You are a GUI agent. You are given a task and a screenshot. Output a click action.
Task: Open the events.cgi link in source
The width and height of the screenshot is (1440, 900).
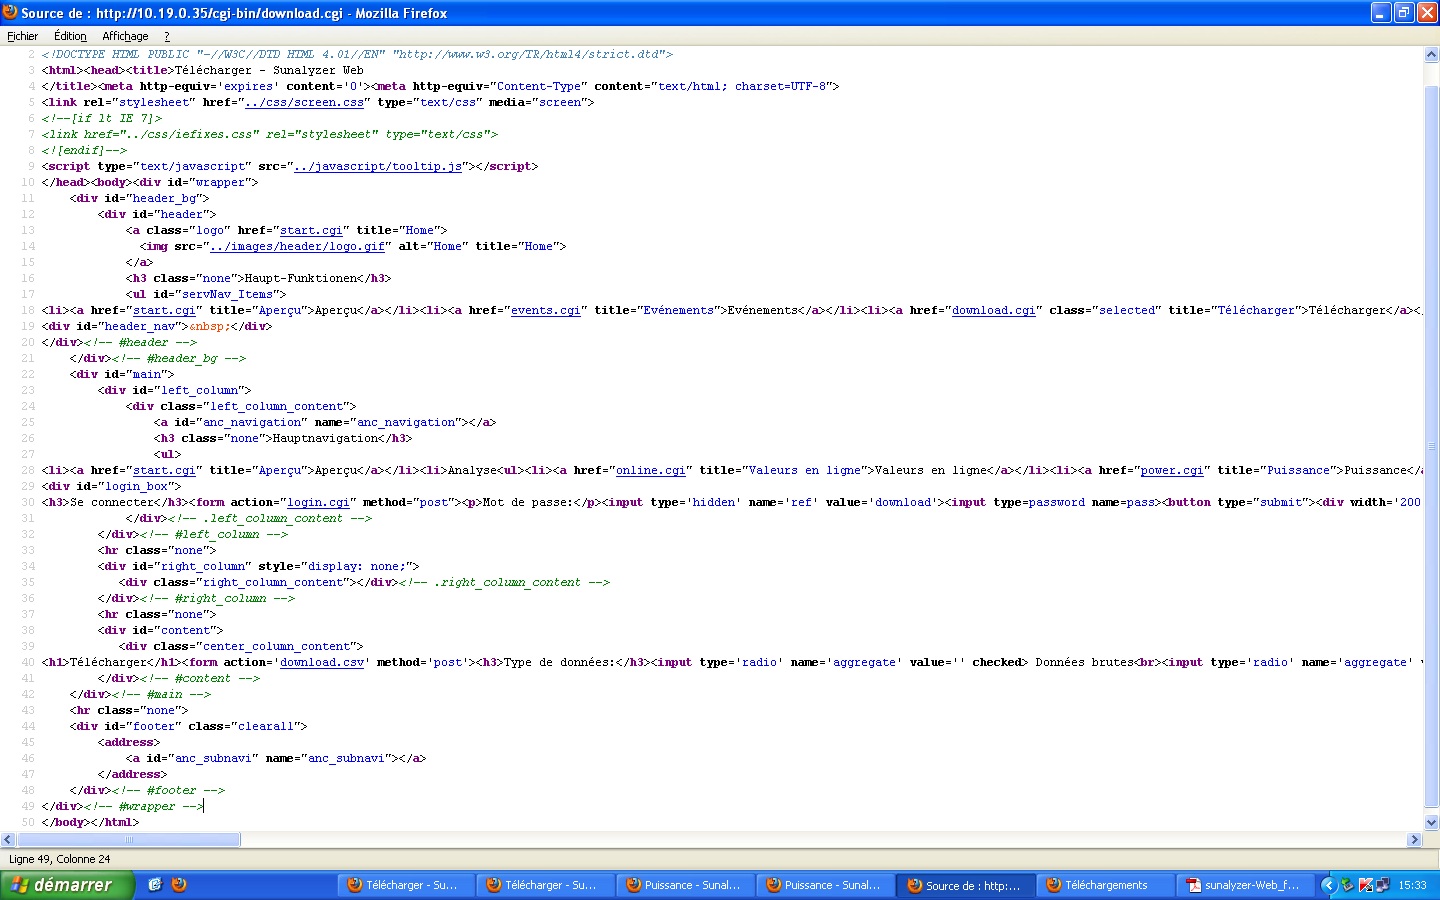(545, 310)
